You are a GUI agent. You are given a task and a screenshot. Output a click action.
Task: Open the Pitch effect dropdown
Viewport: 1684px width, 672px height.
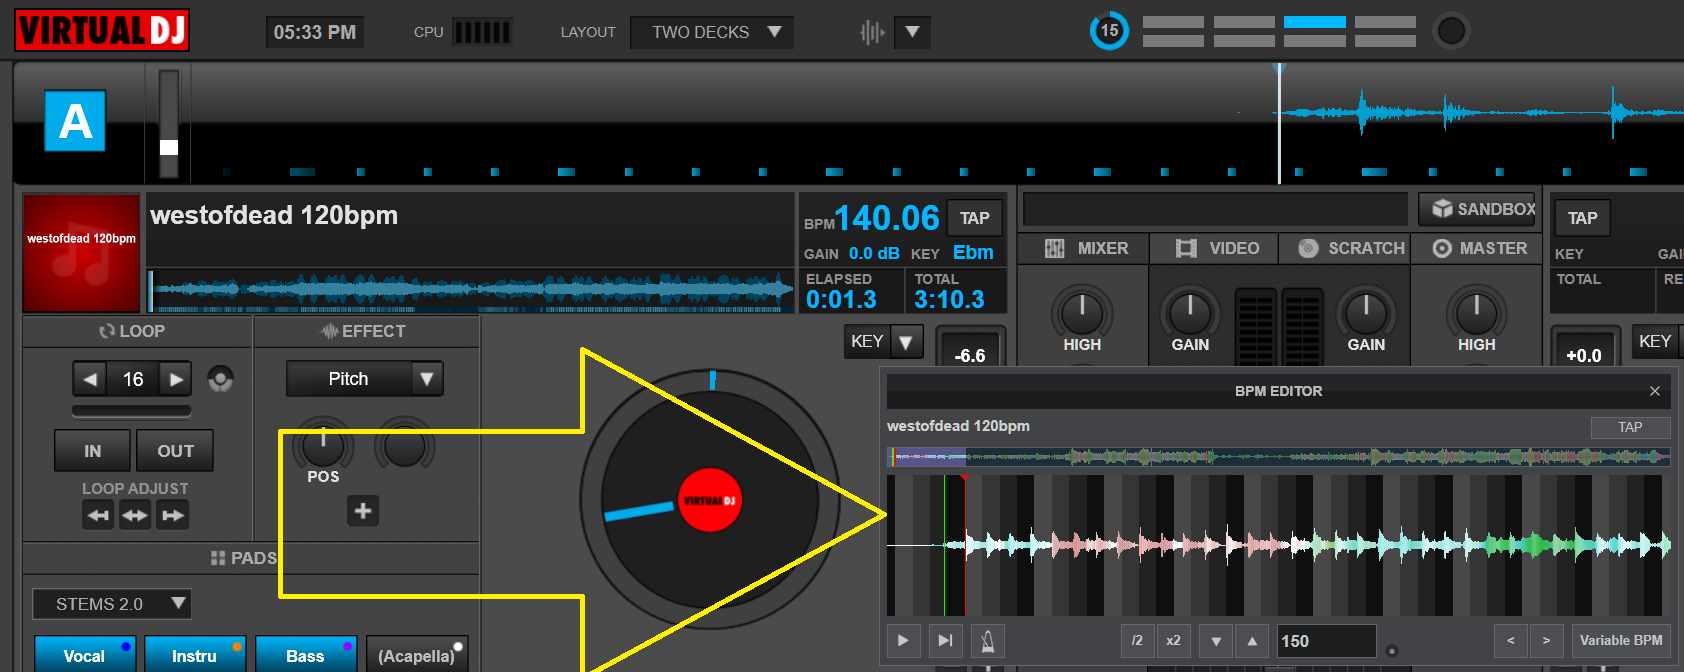point(365,379)
